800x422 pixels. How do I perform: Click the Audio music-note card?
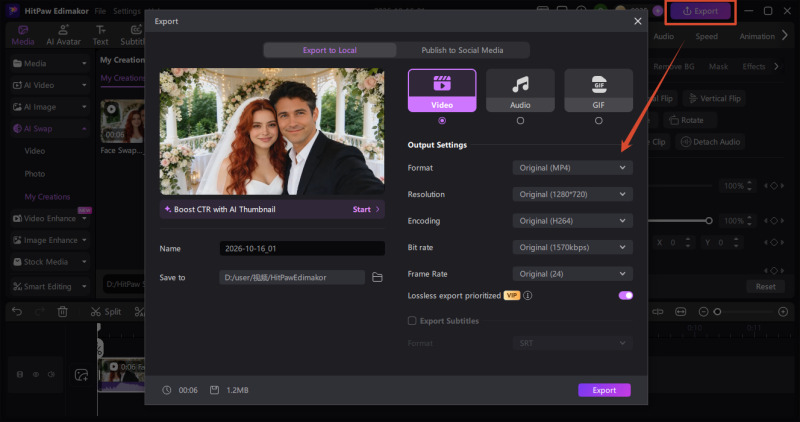(520, 90)
